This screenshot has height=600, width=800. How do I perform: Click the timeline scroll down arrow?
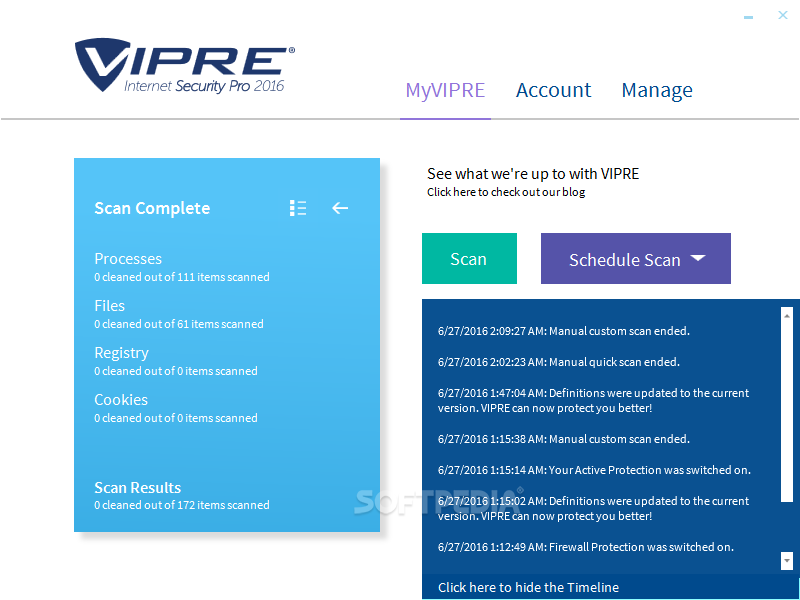787,560
